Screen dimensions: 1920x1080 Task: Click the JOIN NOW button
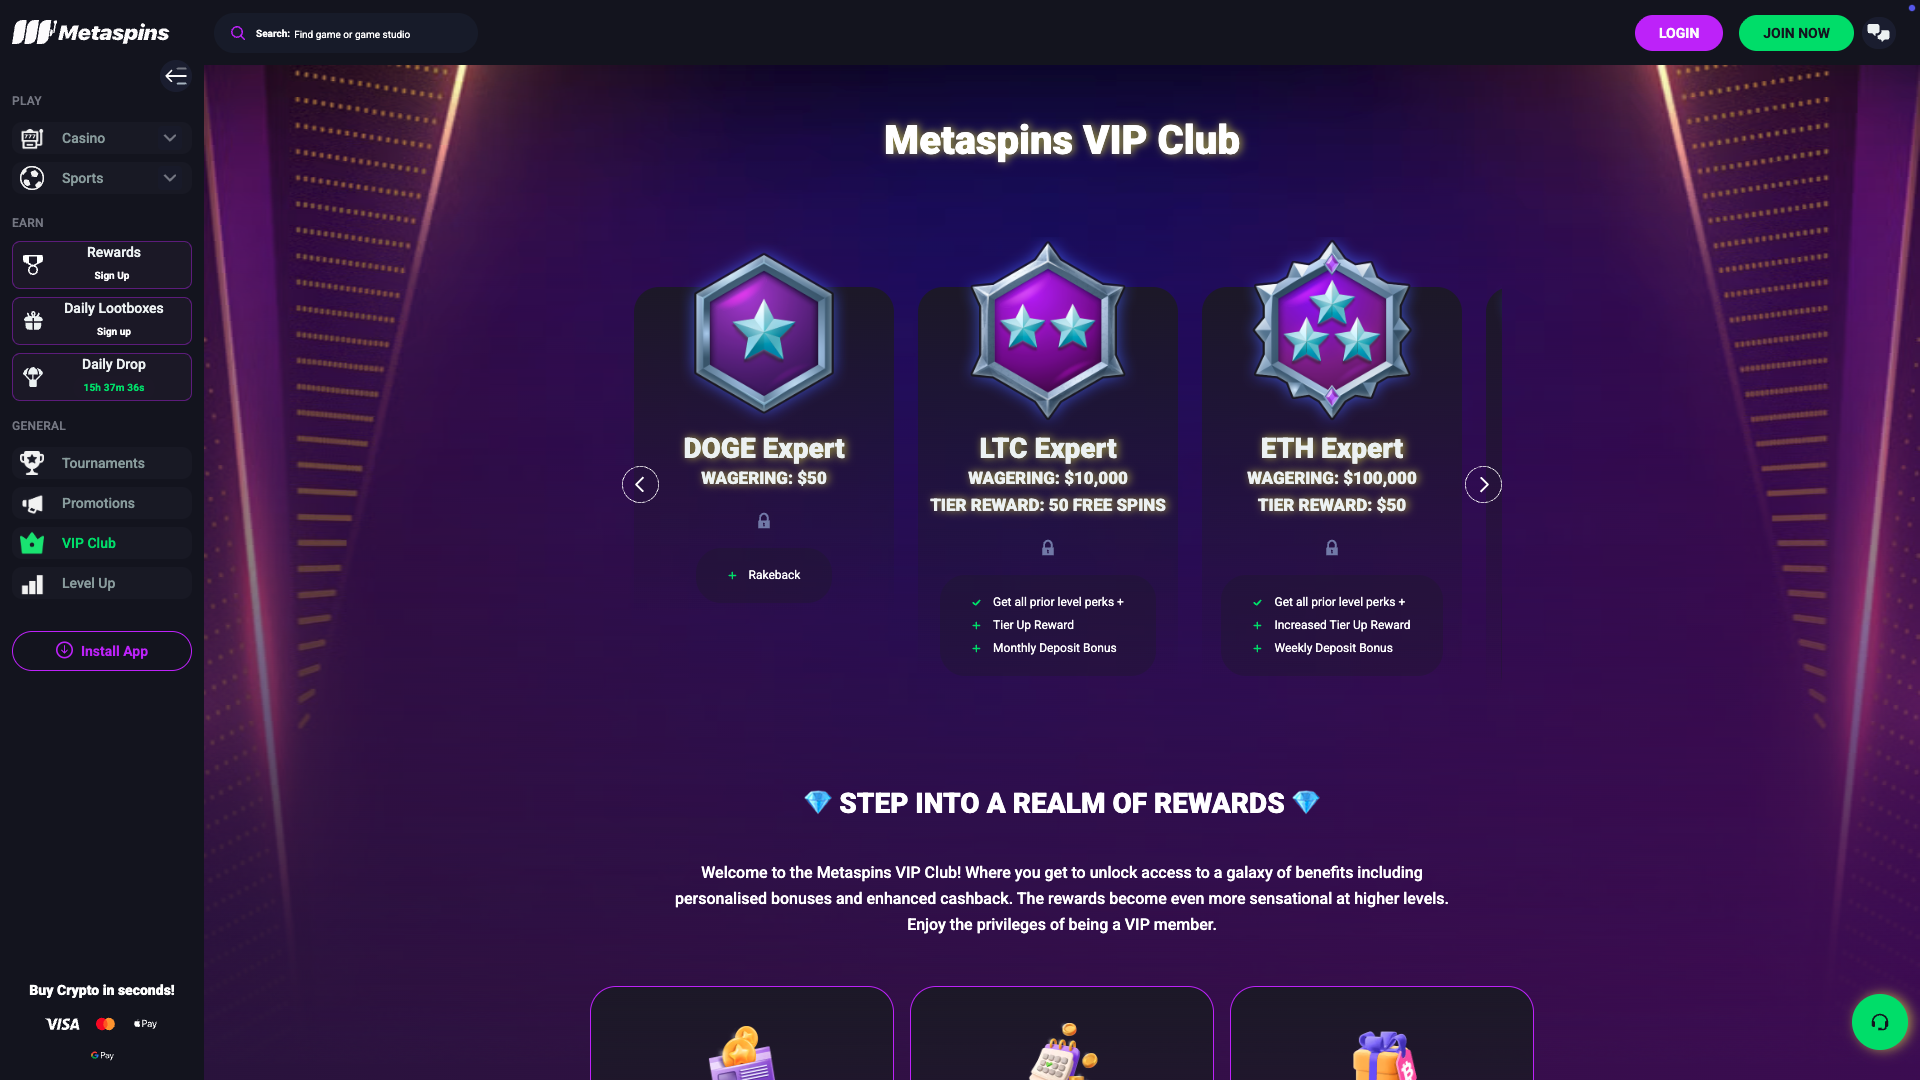click(1796, 33)
